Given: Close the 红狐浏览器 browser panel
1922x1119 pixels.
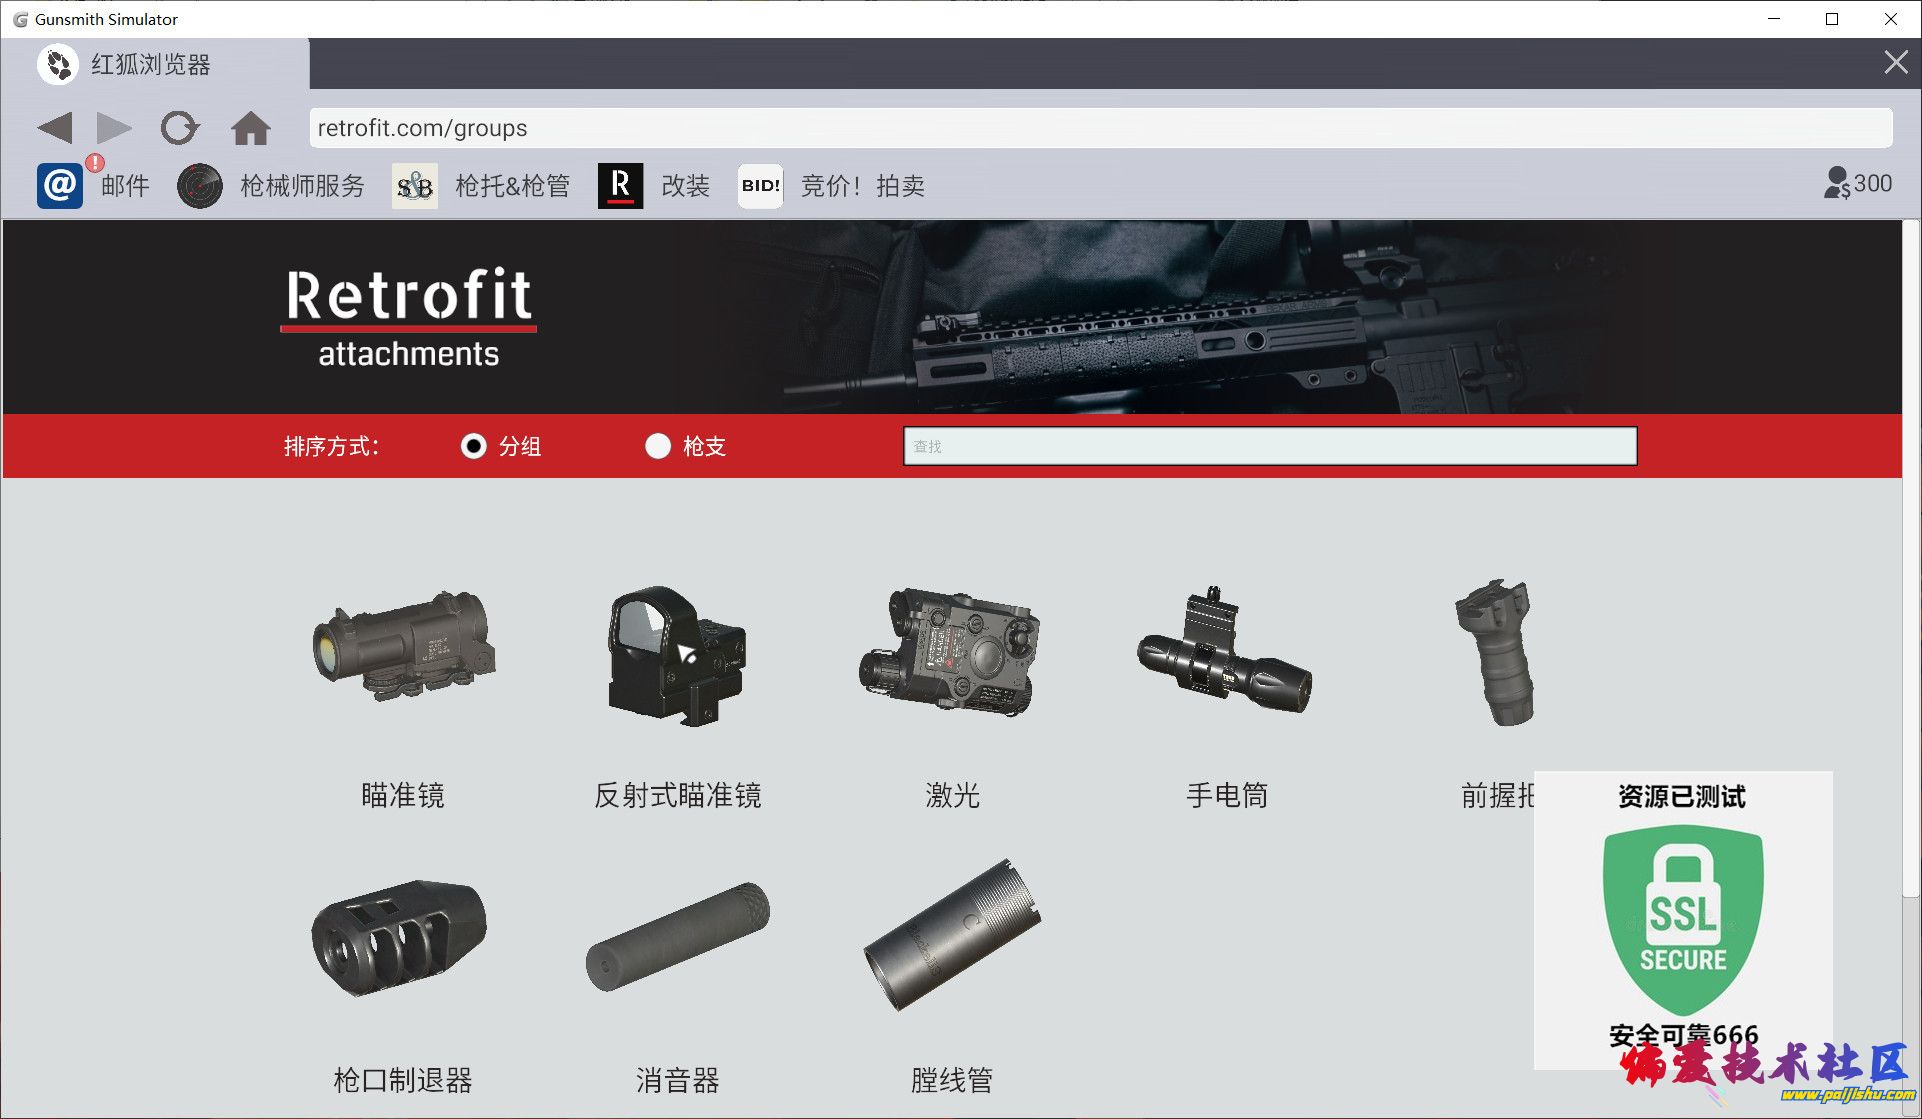Looking at the screenshot, I should pos(1895,63).
